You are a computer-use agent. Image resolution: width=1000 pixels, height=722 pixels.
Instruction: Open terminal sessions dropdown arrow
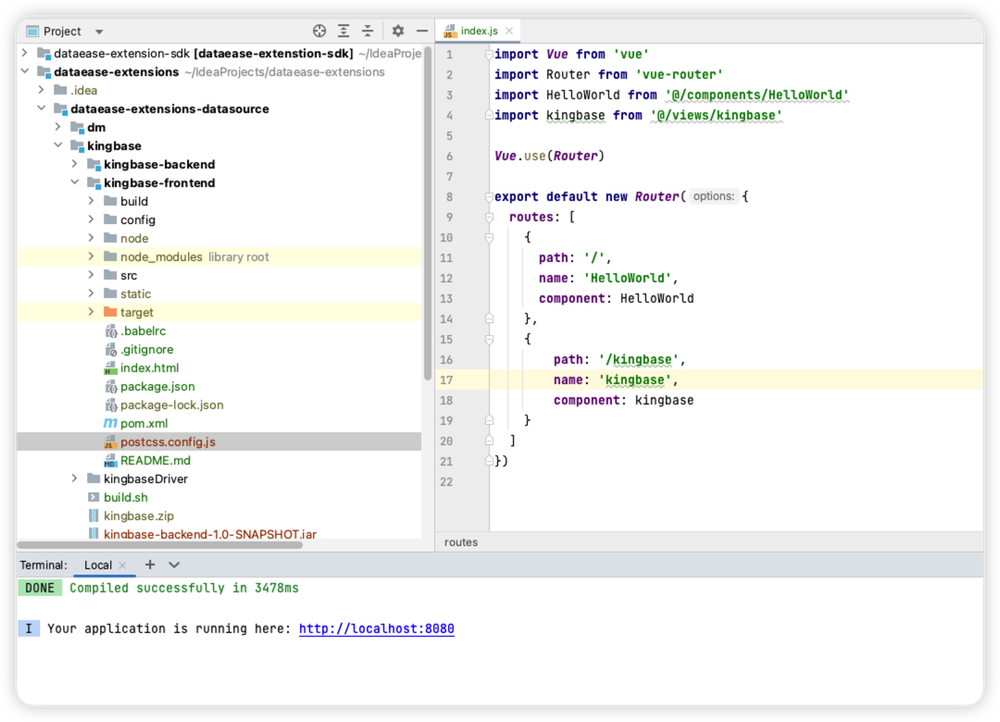[174, 565]
